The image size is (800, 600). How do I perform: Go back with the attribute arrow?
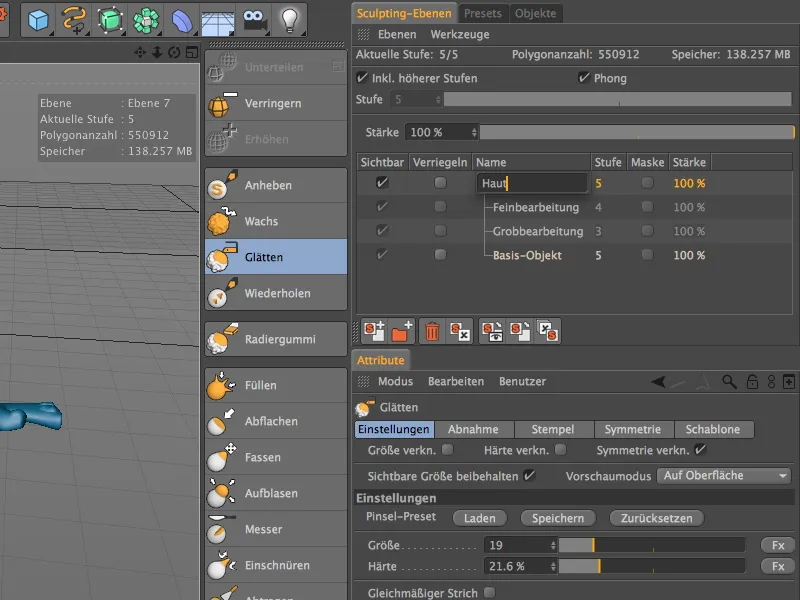click(658, 382)
